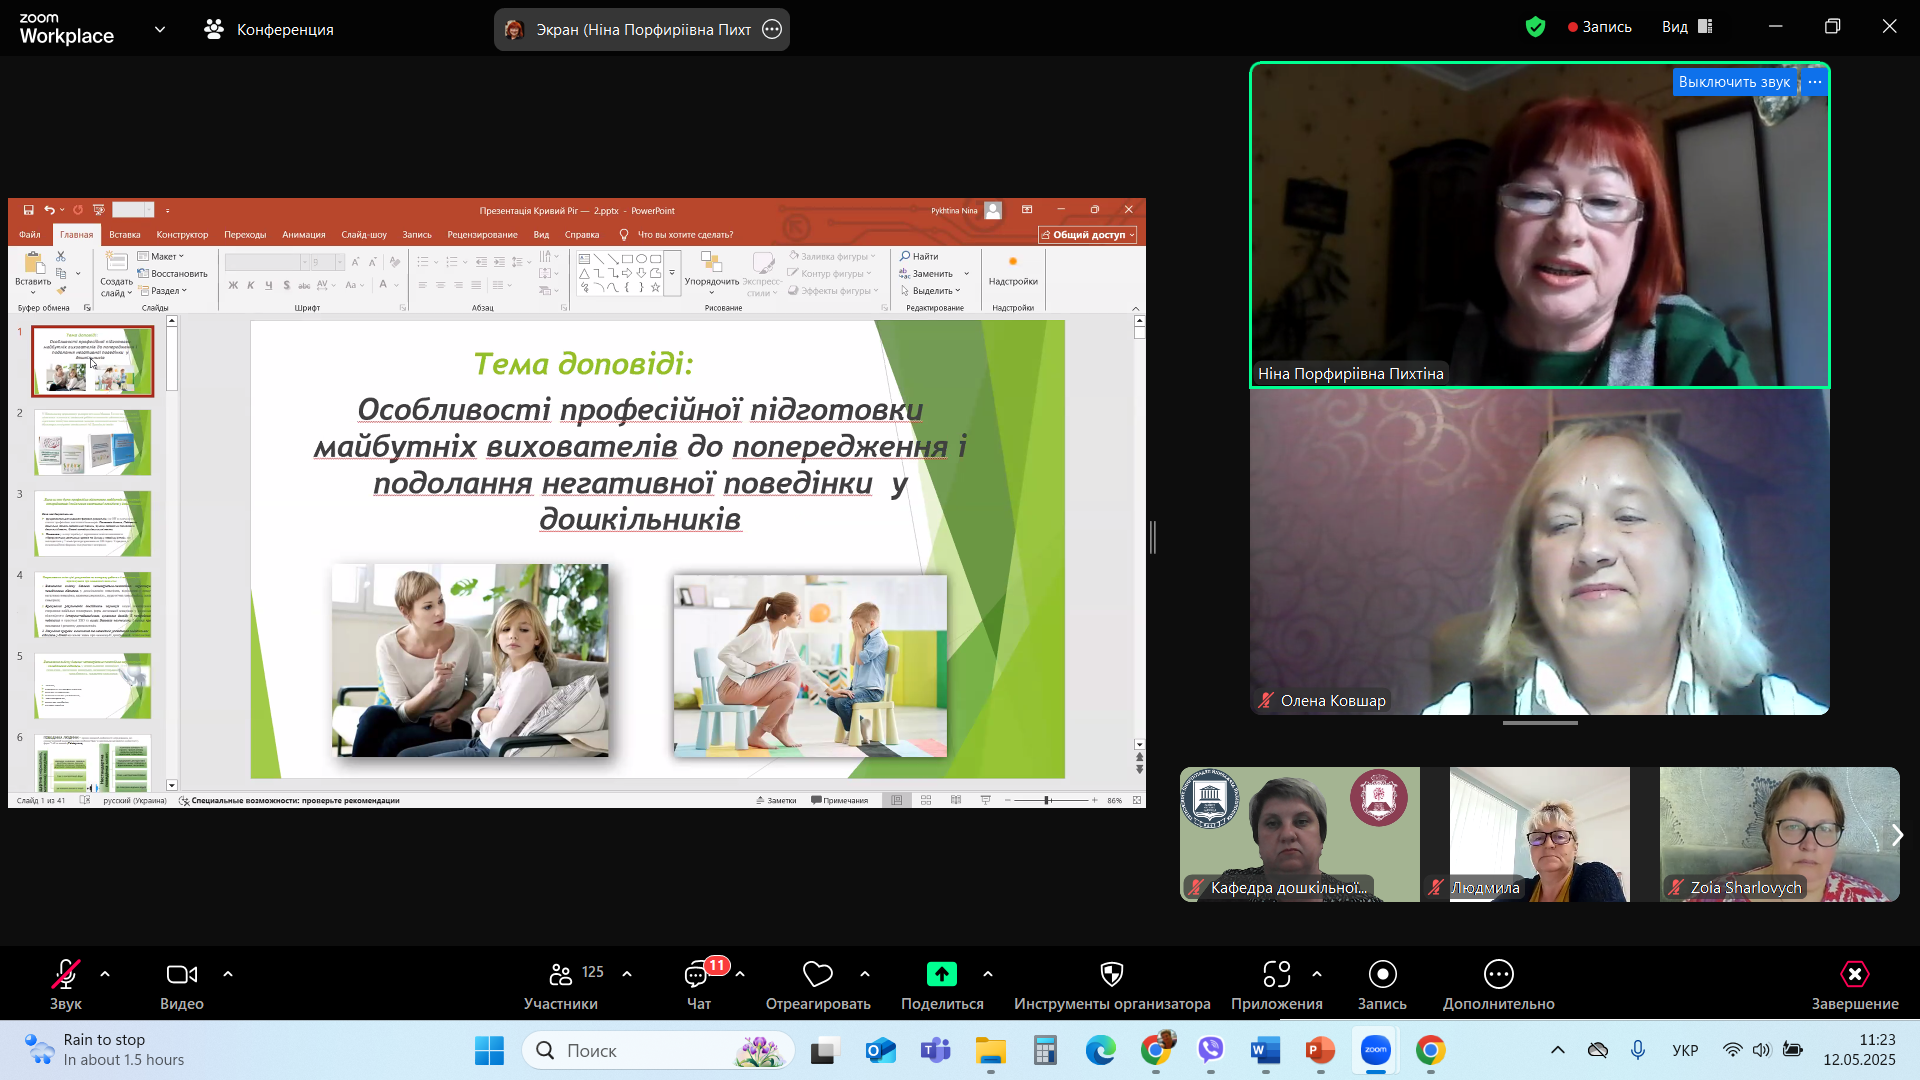Show next participants page arrow
The width and height of the screenshot is (1920, 1080).
(x=1897, y=835)
